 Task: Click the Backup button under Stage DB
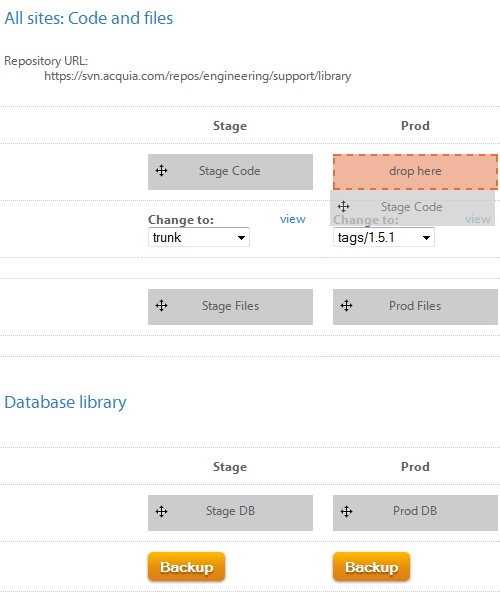point(187,567)
